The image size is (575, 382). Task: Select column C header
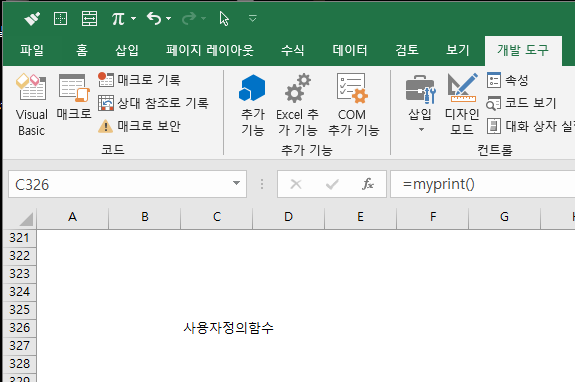pyautogui.click(x=217, y=217)
